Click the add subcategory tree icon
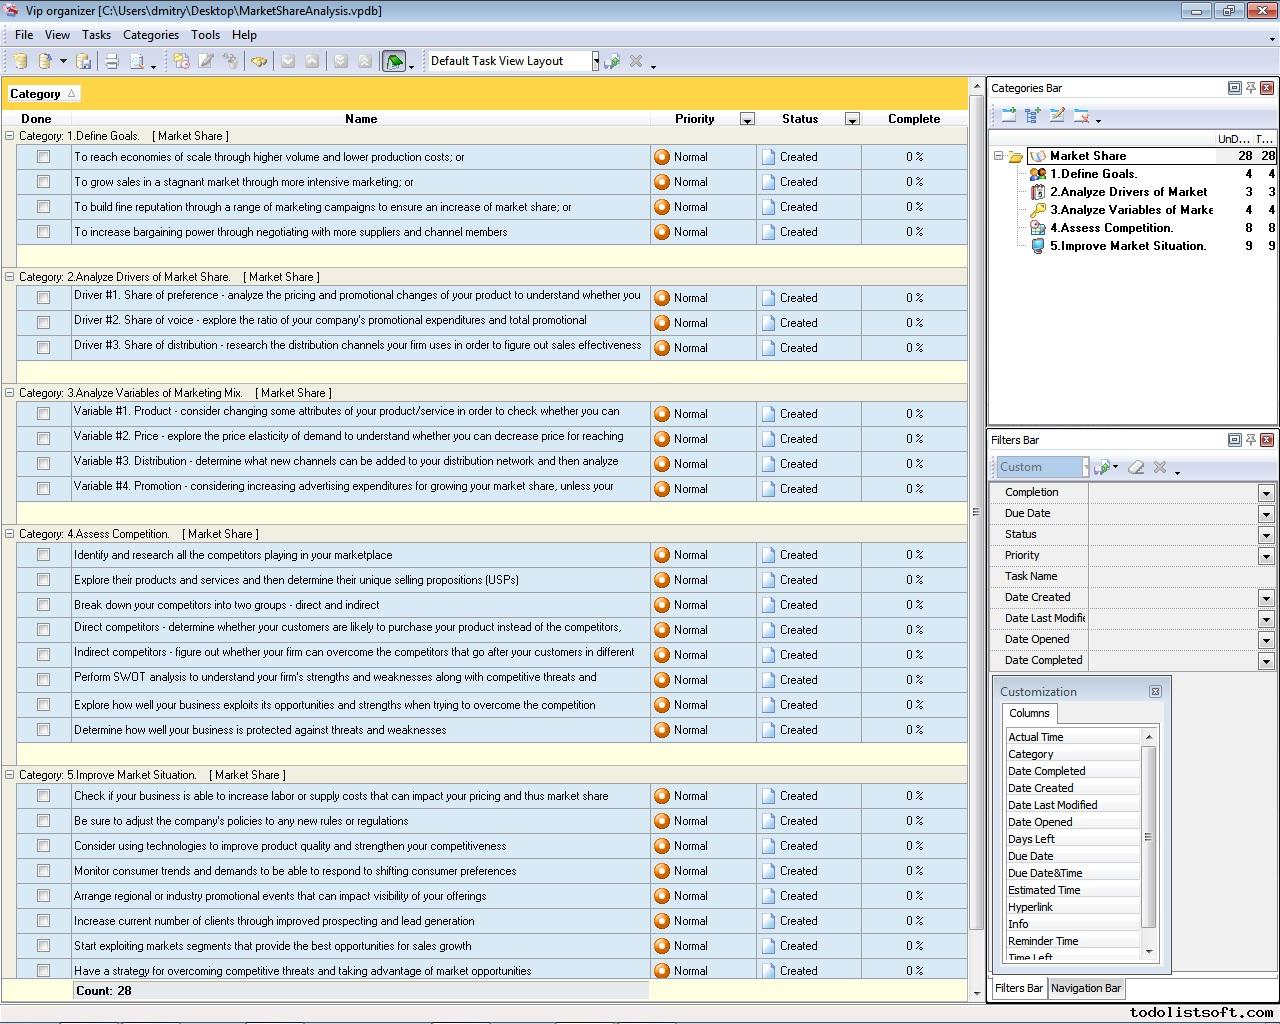 [x=1032, y=116]
